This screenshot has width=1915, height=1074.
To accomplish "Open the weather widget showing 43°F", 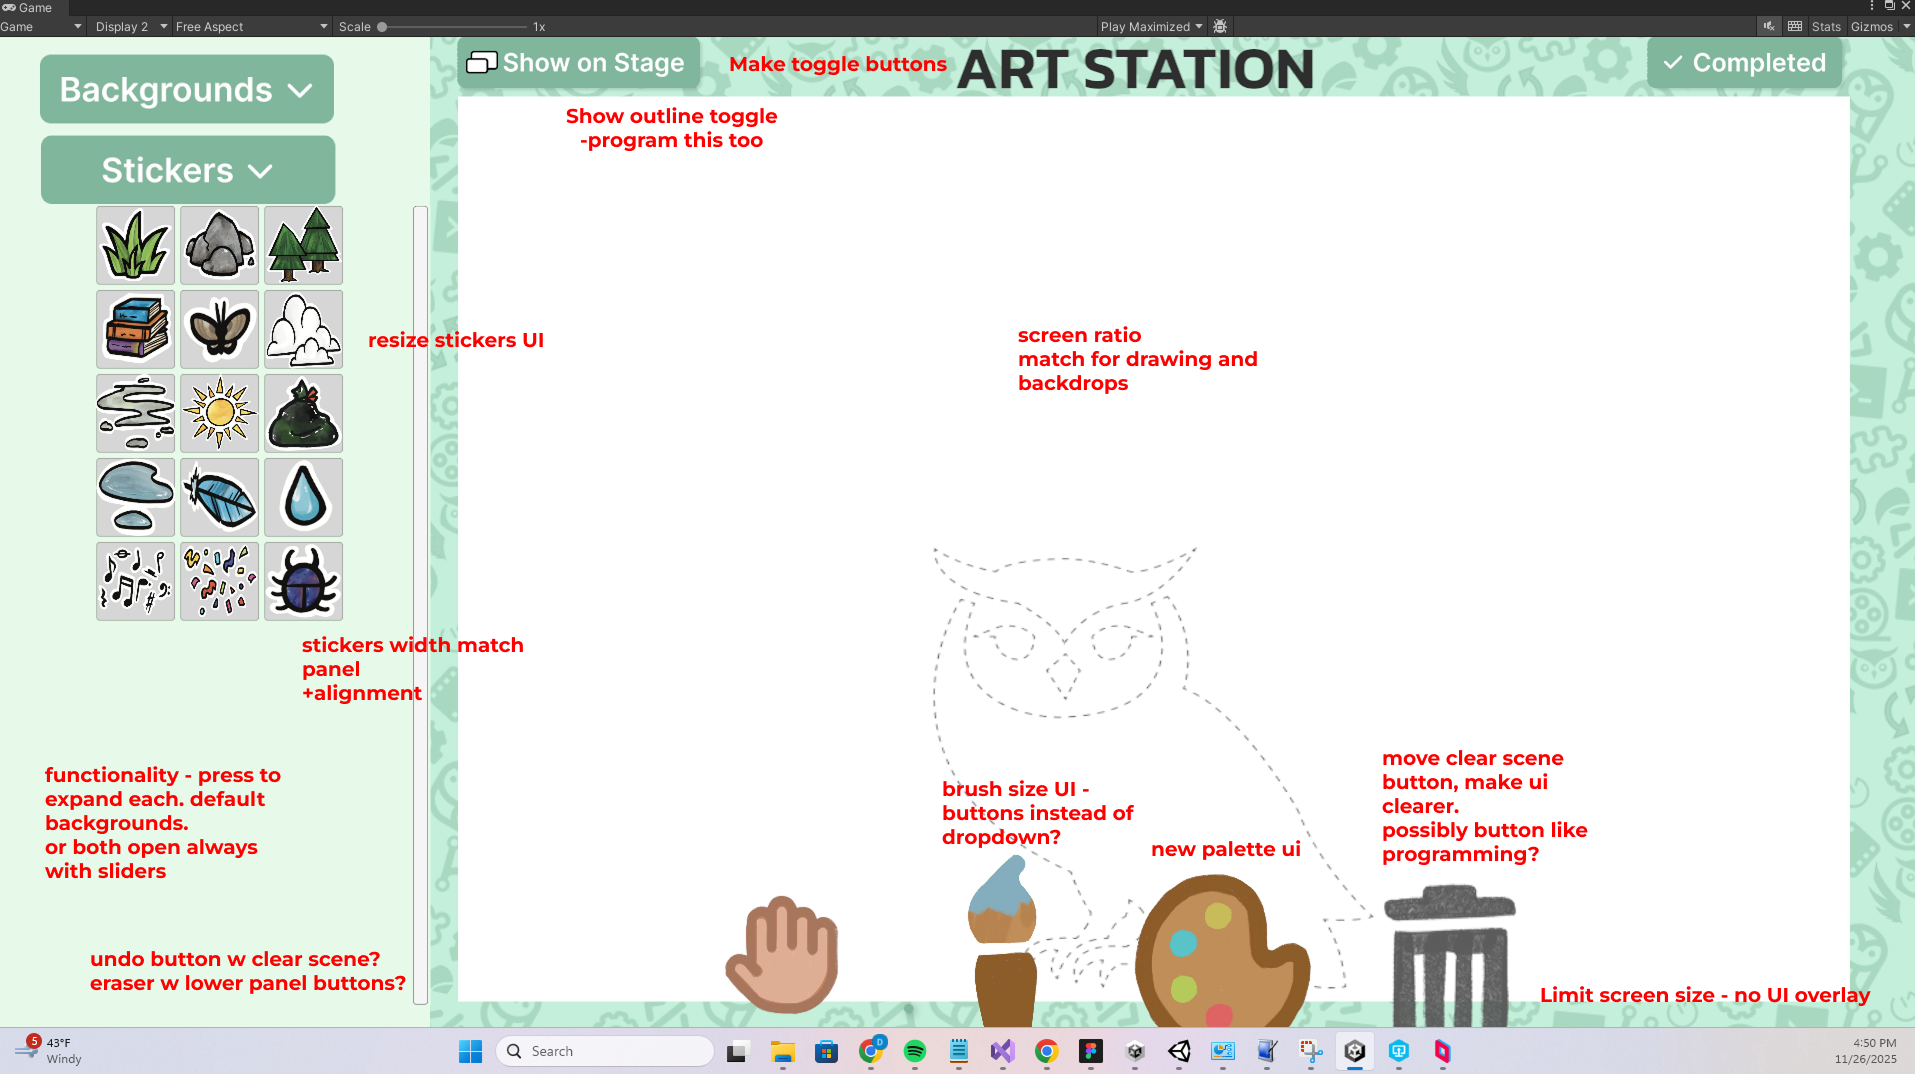I will (50, 1051).
